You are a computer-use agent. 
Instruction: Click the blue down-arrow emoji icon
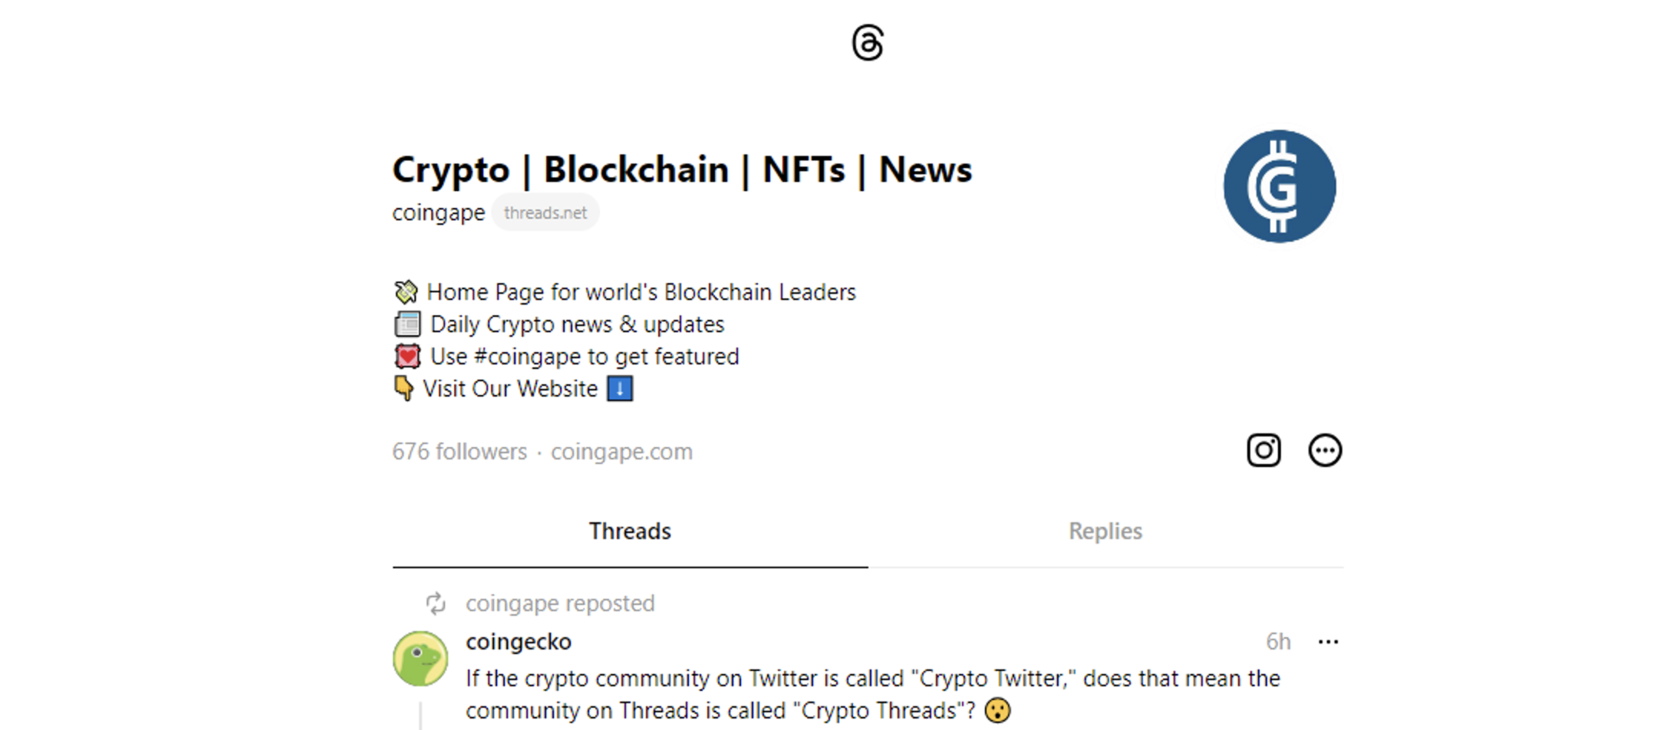[x=620, y=388]
